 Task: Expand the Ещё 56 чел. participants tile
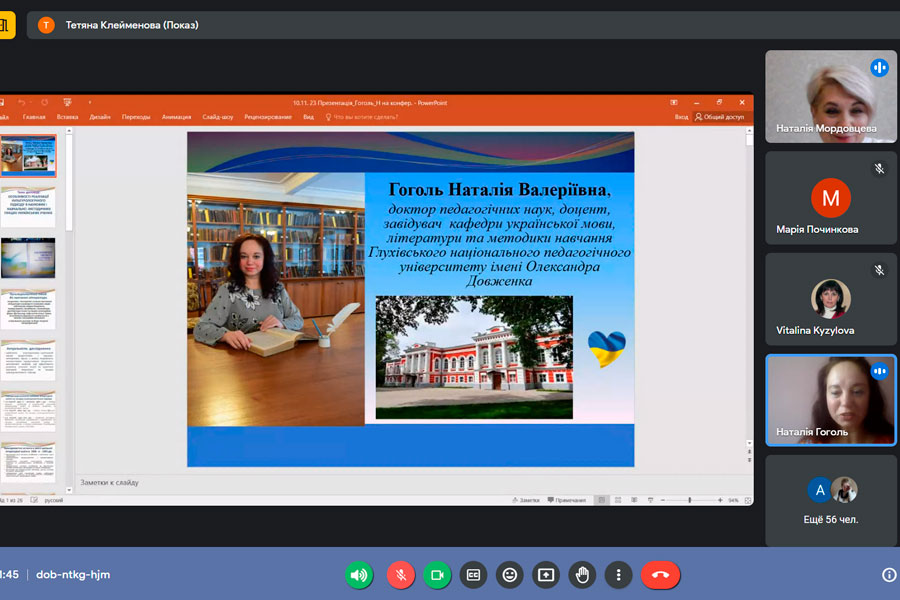(x=831, y=500)
